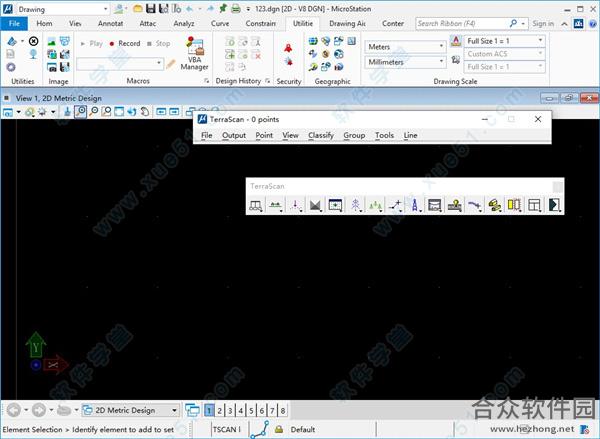Switch to the Drawing Aids ribbon tab
Viewport: 600px width, 439px height.
click(x=347, y=23)
